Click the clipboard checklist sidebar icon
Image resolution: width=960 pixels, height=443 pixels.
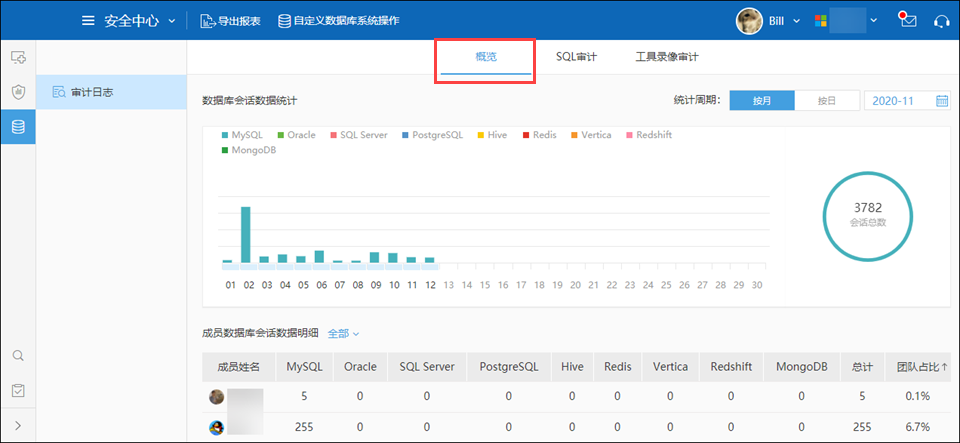point(18,390)
